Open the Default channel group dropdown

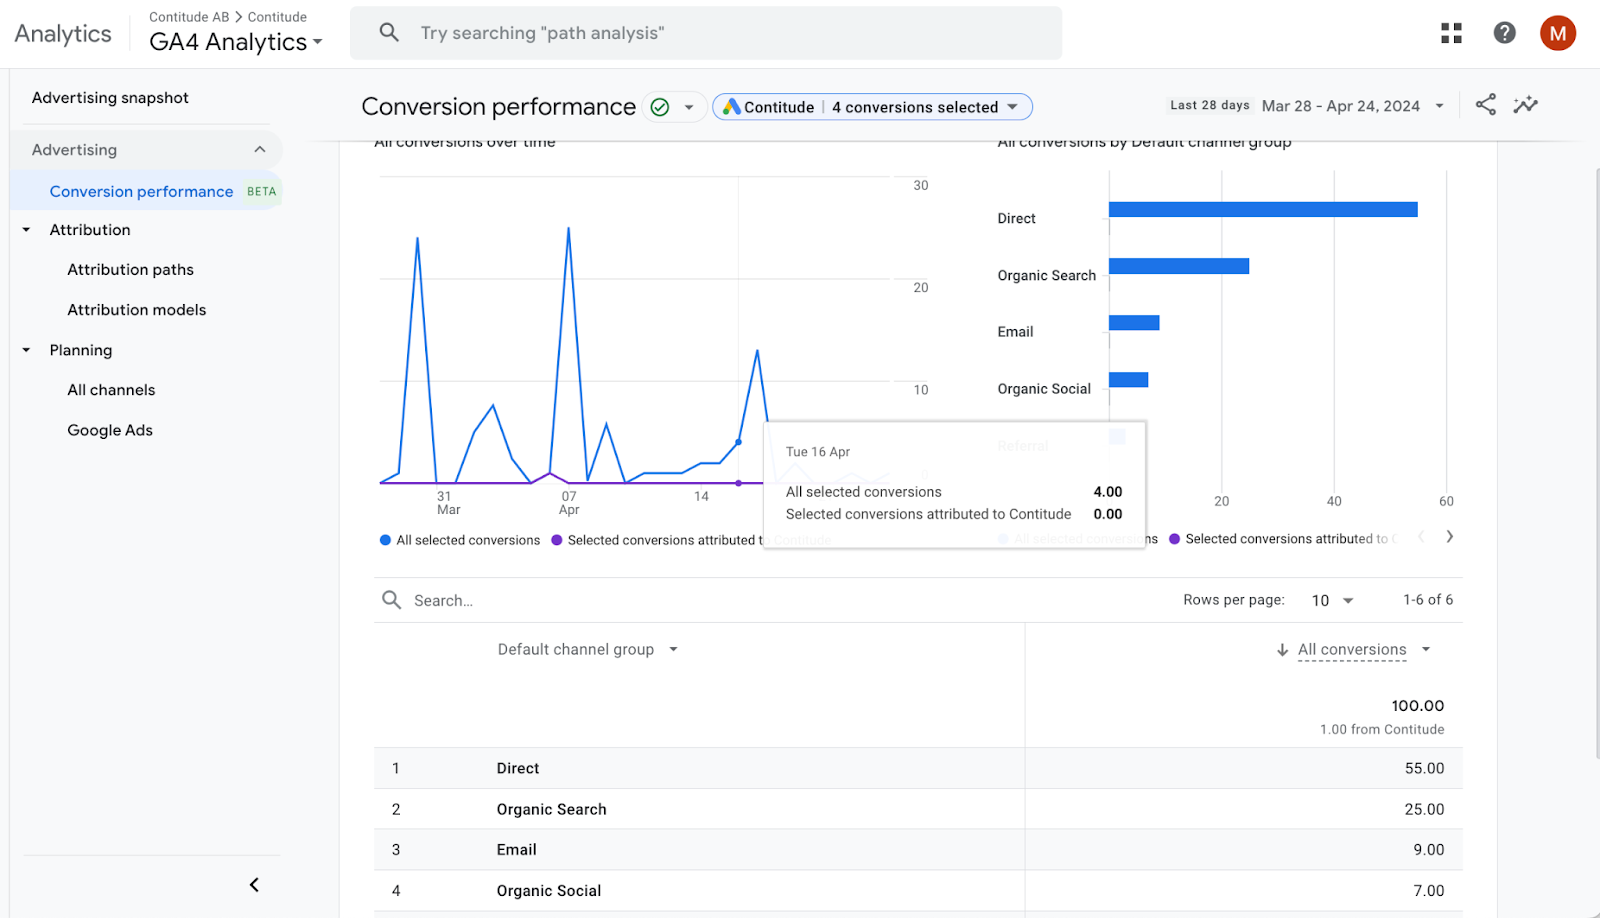point(588,650)
